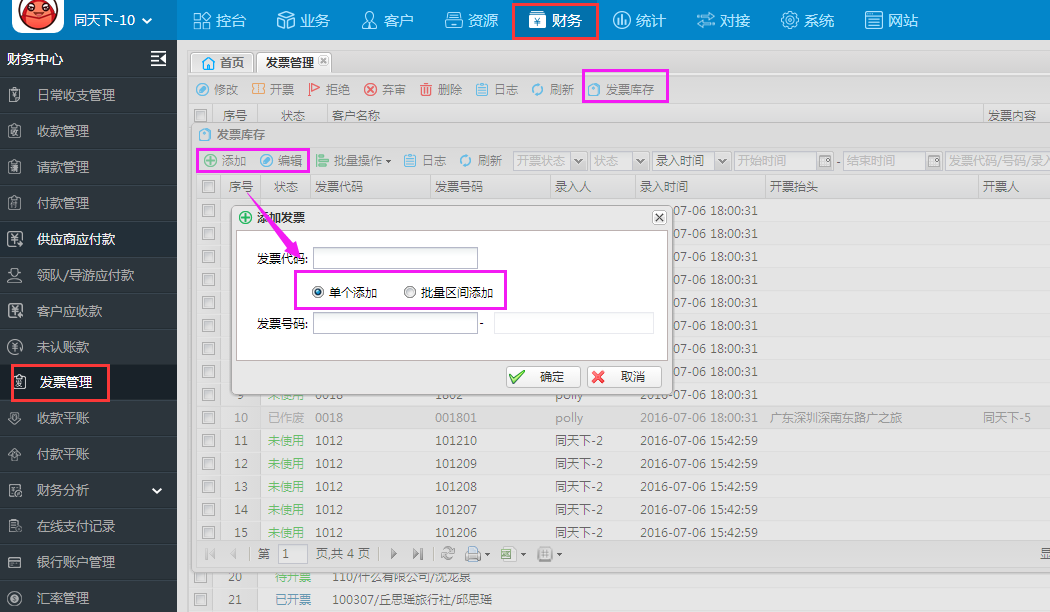1050x612 pixels.
Task: Click the 取消 button
Action: click(x=624, y=377)
